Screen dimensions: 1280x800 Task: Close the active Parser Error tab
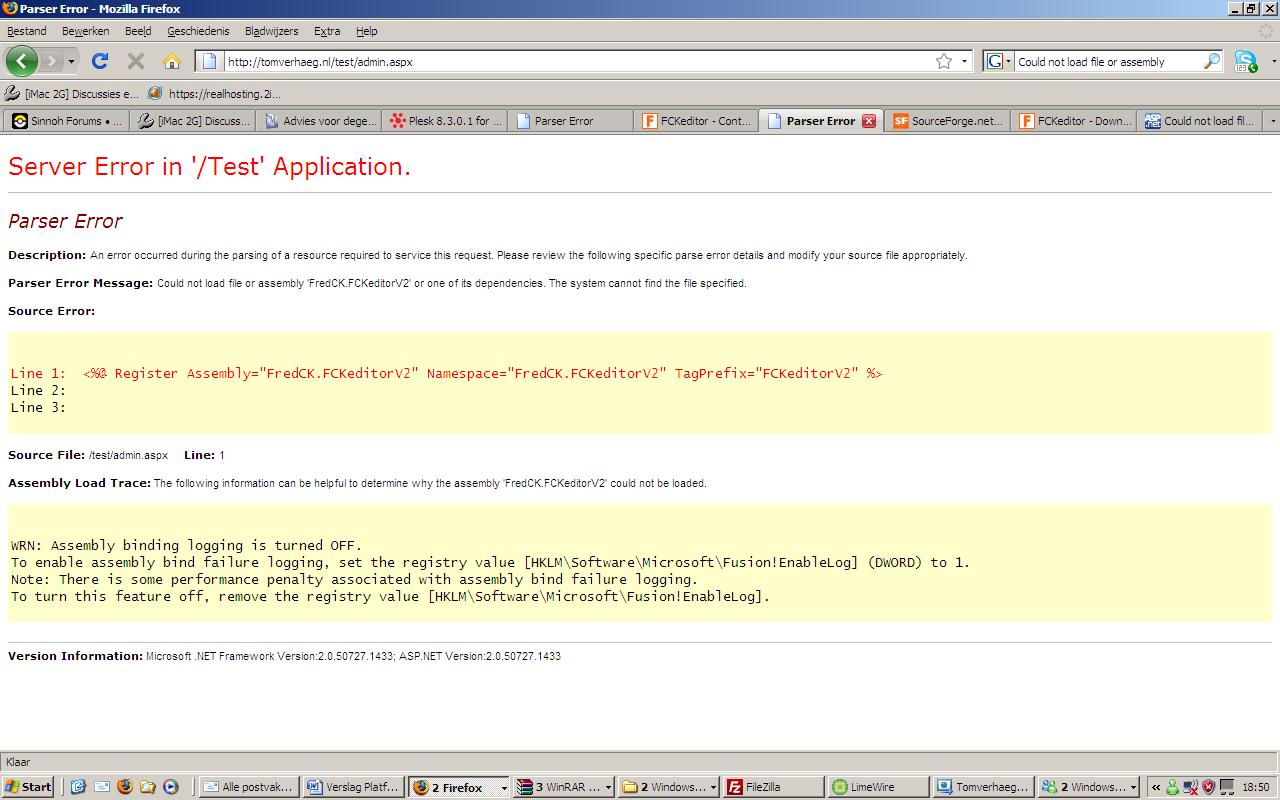[869, 121]
